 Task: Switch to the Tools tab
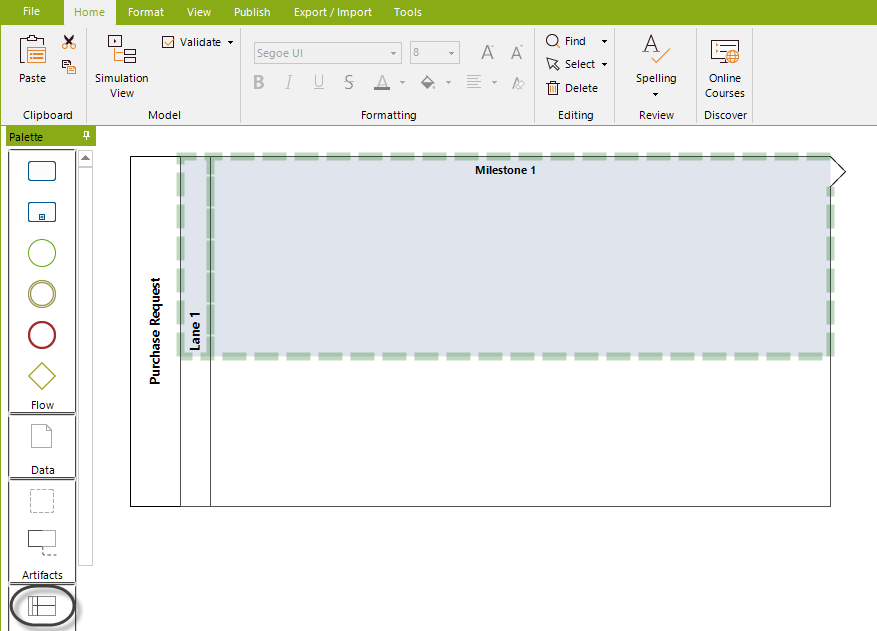[x=408, y=12]
